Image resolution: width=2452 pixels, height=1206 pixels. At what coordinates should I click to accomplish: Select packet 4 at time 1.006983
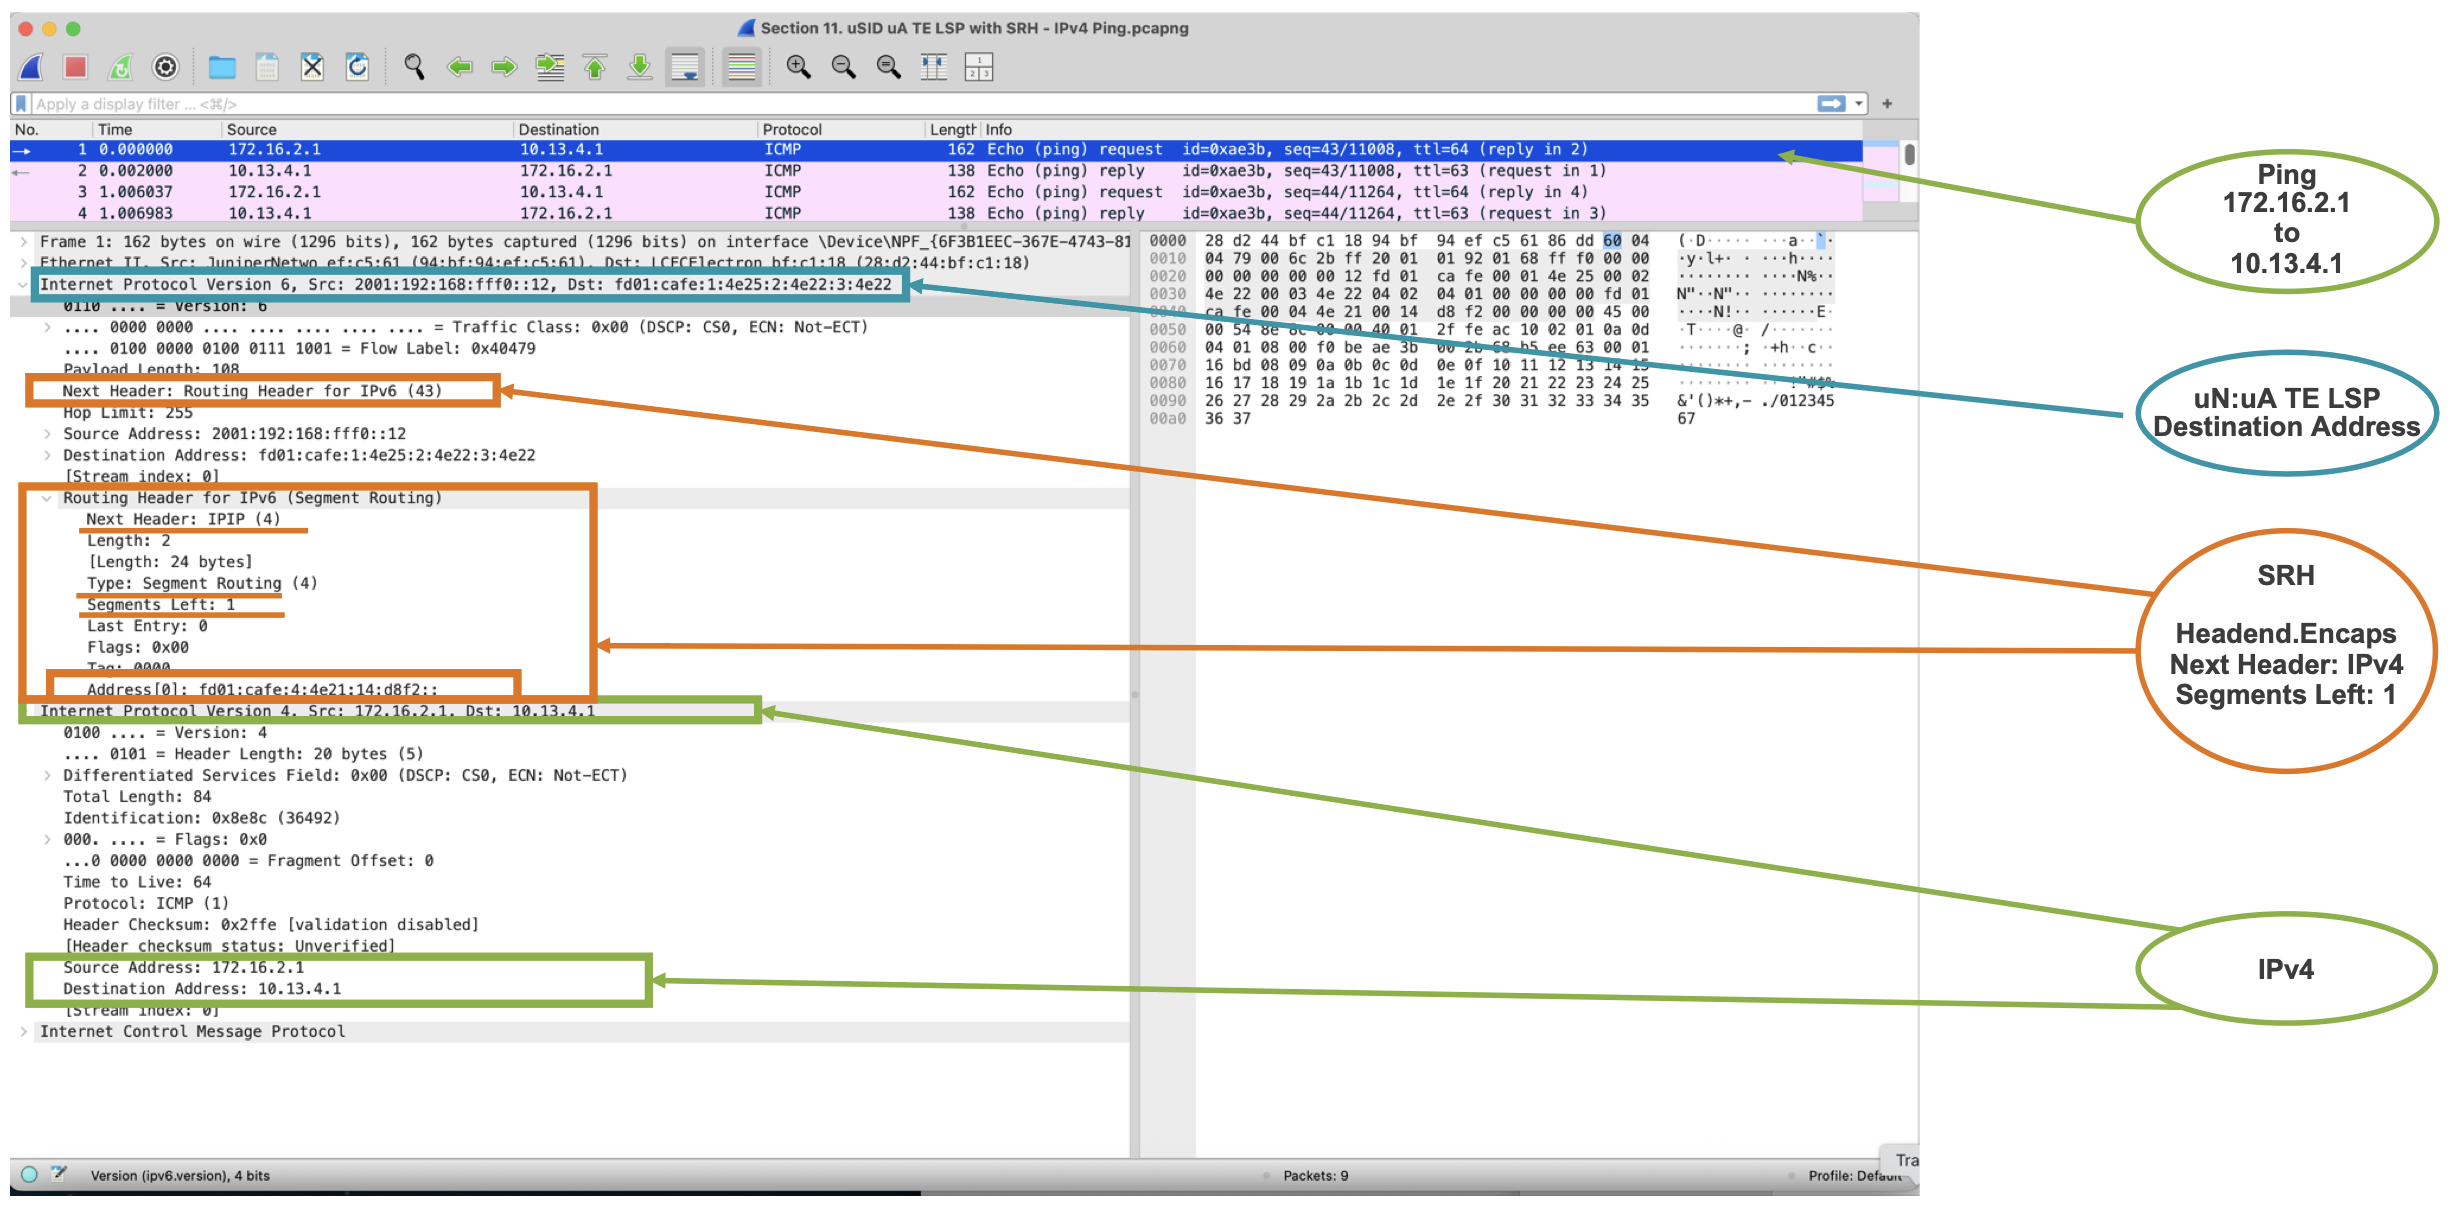tap(936, 213)
